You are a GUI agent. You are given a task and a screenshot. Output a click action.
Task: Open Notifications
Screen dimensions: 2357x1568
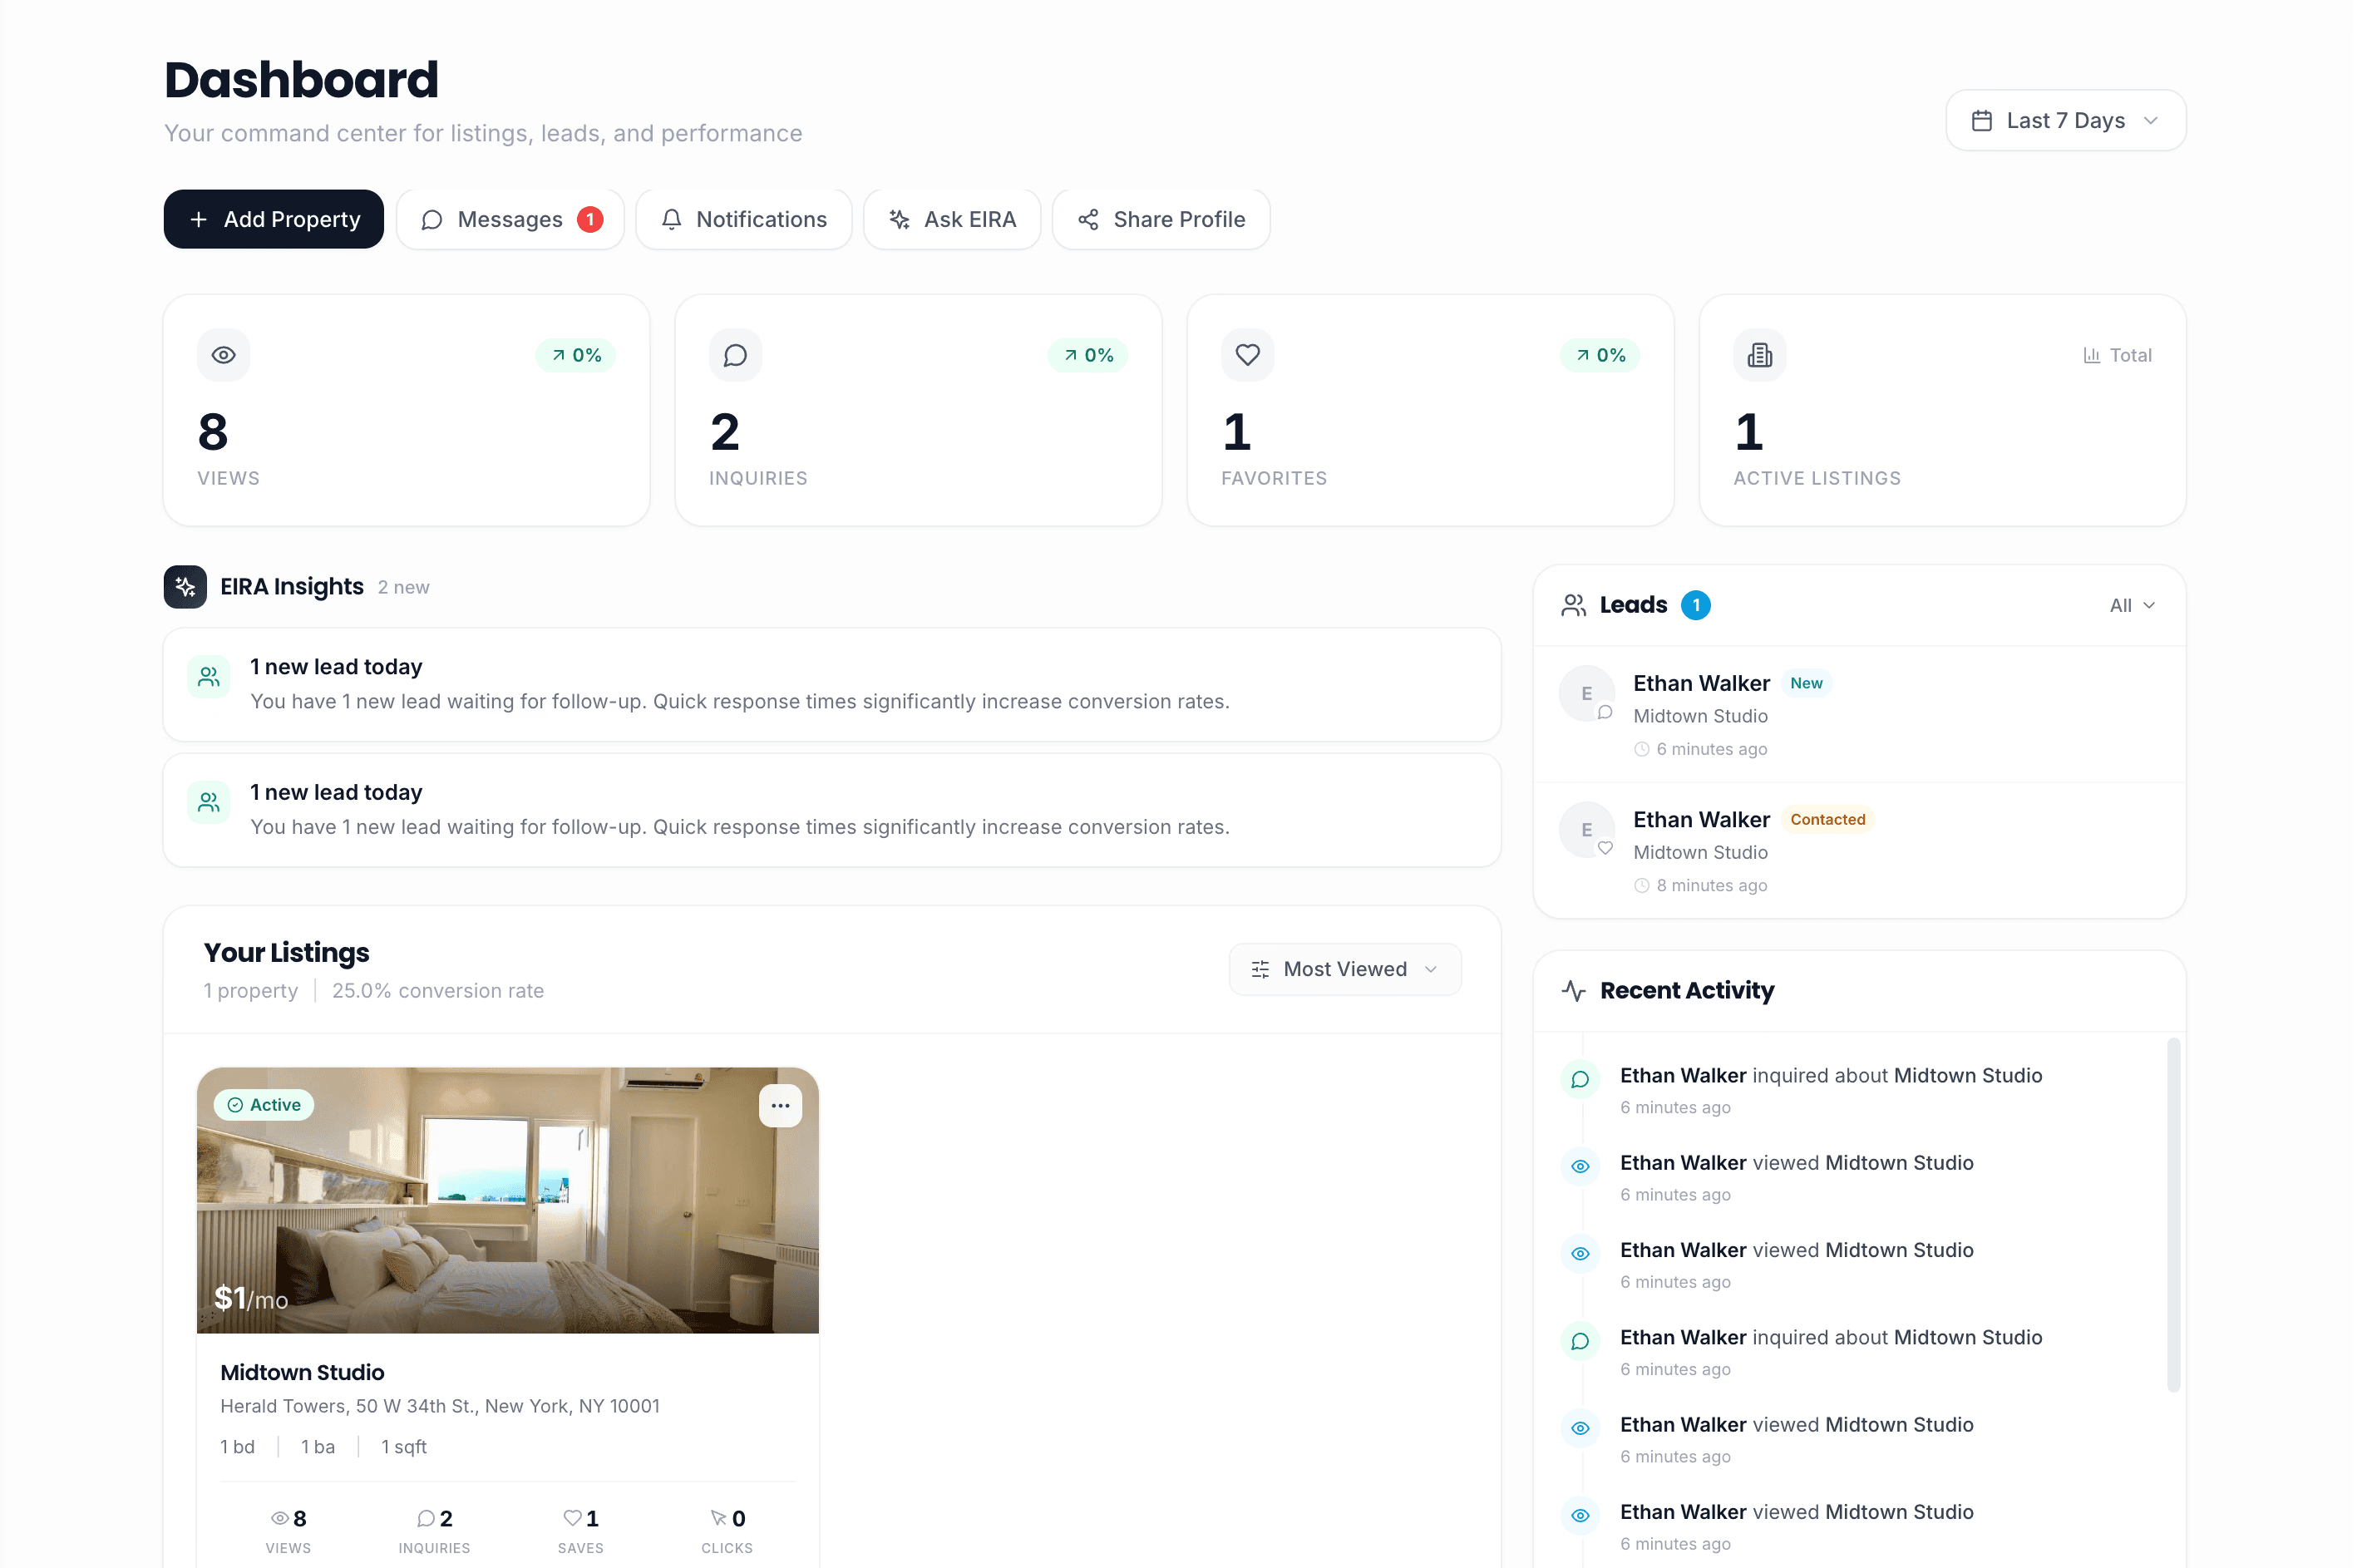click(743, 219)
